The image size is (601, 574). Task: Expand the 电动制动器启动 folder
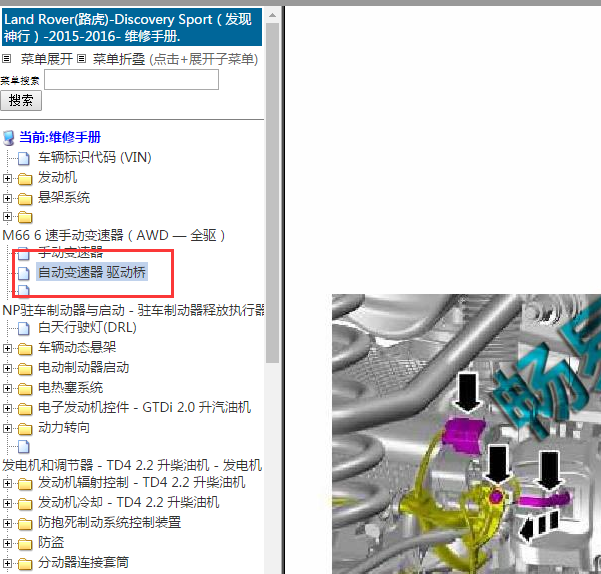7,368
